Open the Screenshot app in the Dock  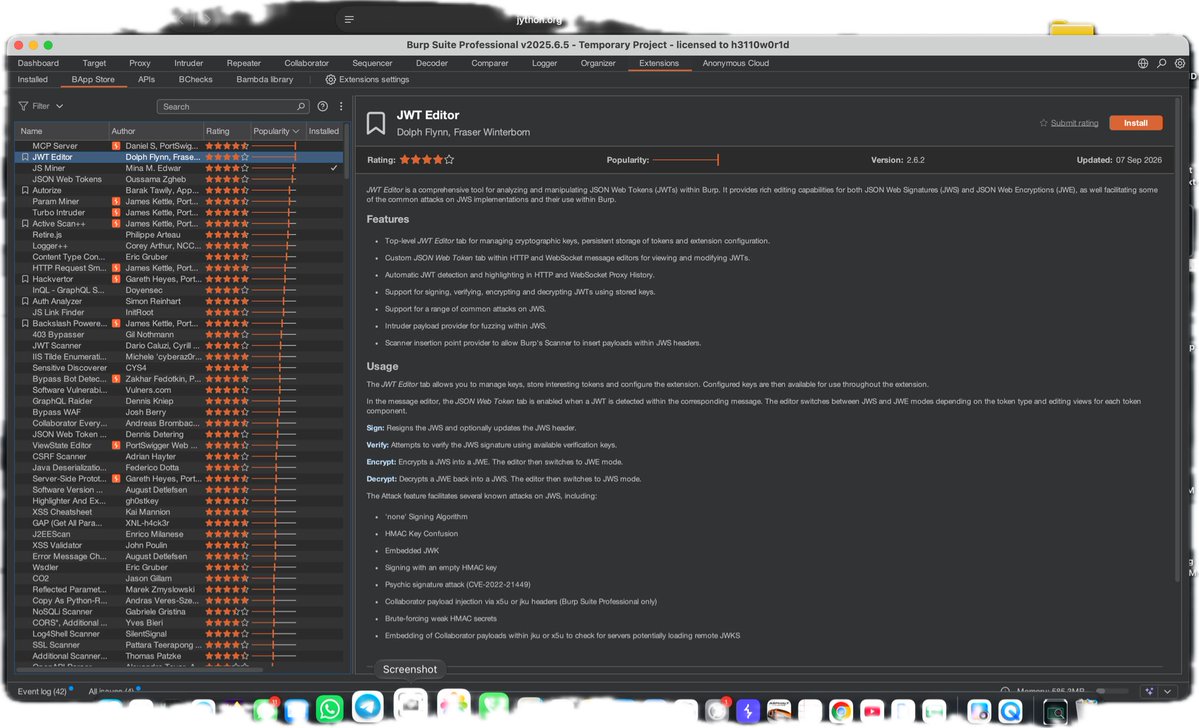(x=411, y=705)
